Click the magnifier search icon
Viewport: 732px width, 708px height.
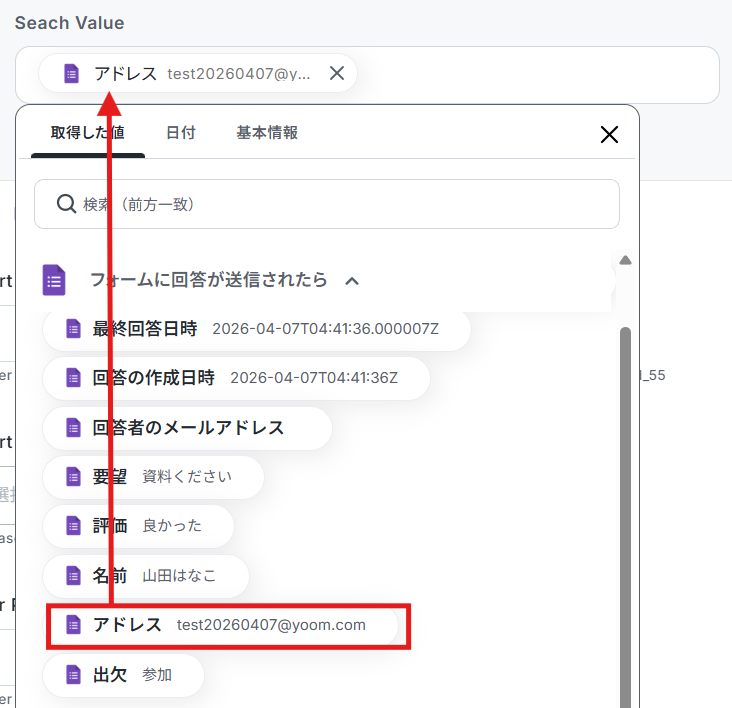click(x=66, y=204)
